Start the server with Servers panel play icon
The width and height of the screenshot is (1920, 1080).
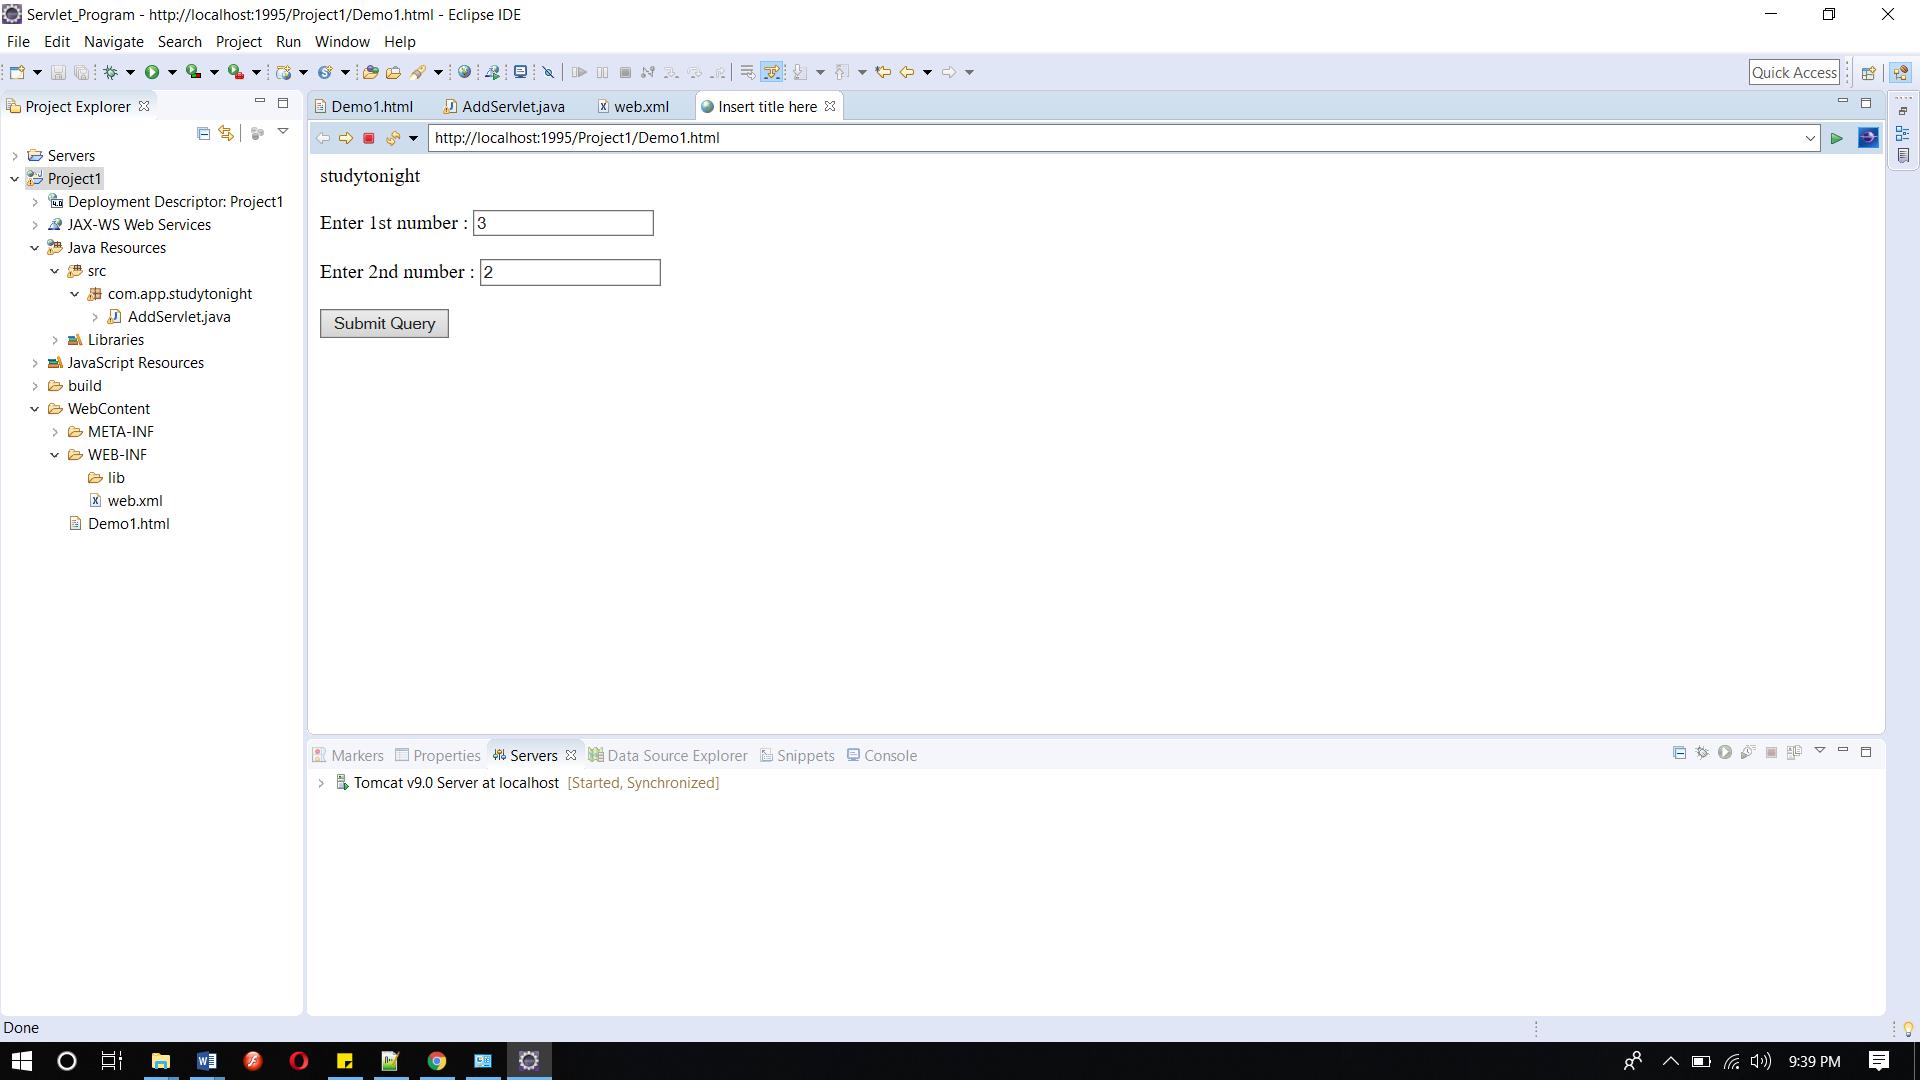[x=1725, y=752]
